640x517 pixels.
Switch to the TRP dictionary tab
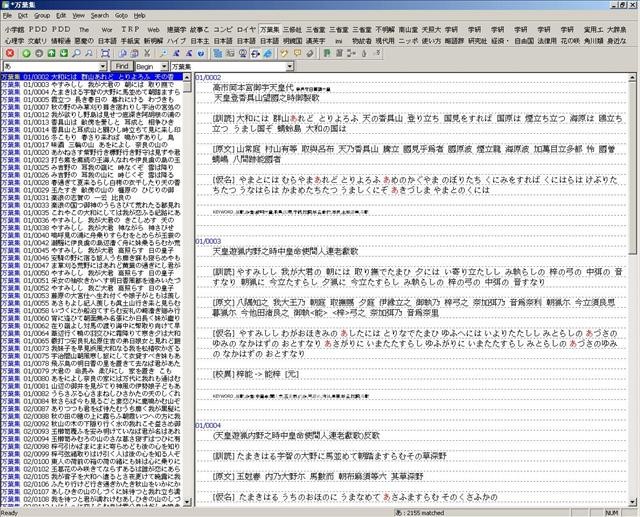coord(130,30)
